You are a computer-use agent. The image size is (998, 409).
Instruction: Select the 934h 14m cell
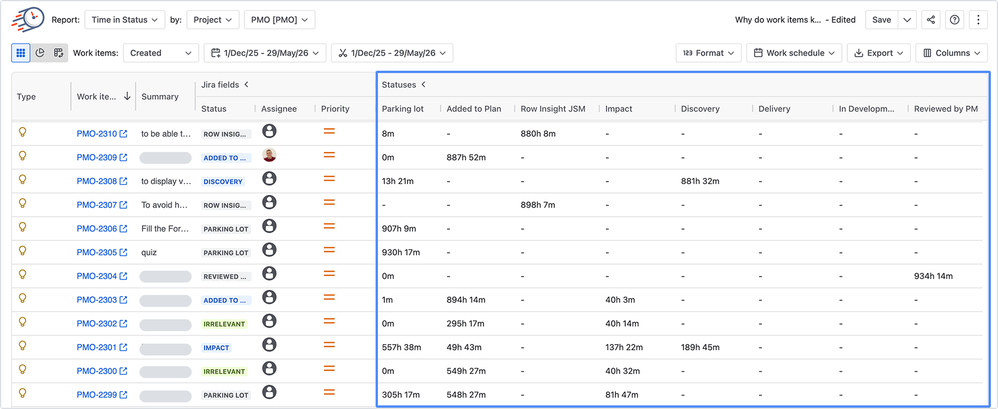point(933,276)
